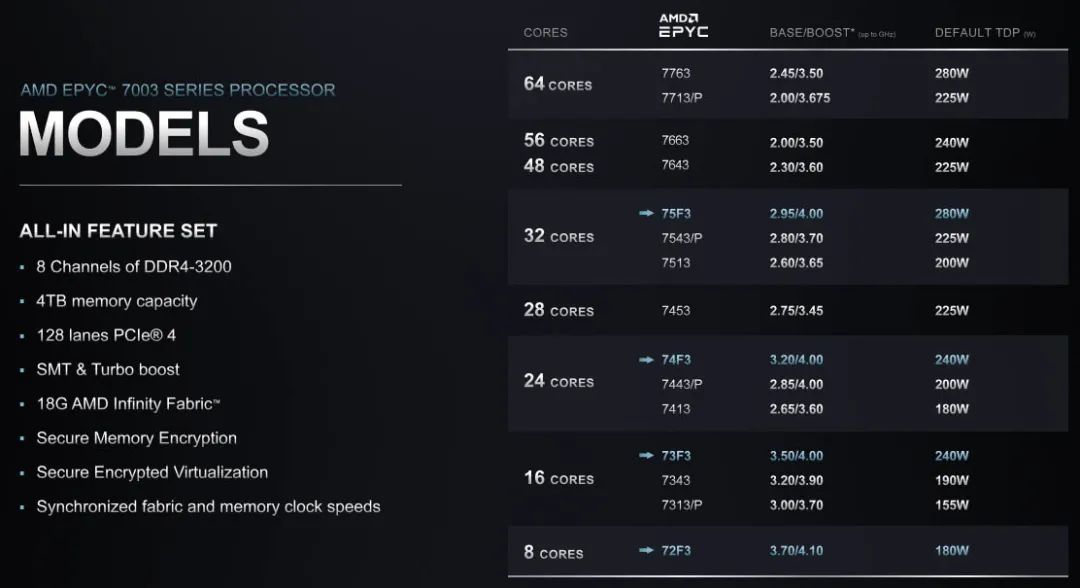The height and width of the screenshot is (588, 1080).
Task: Select the CORES column header
Action: tap(546, 32)
